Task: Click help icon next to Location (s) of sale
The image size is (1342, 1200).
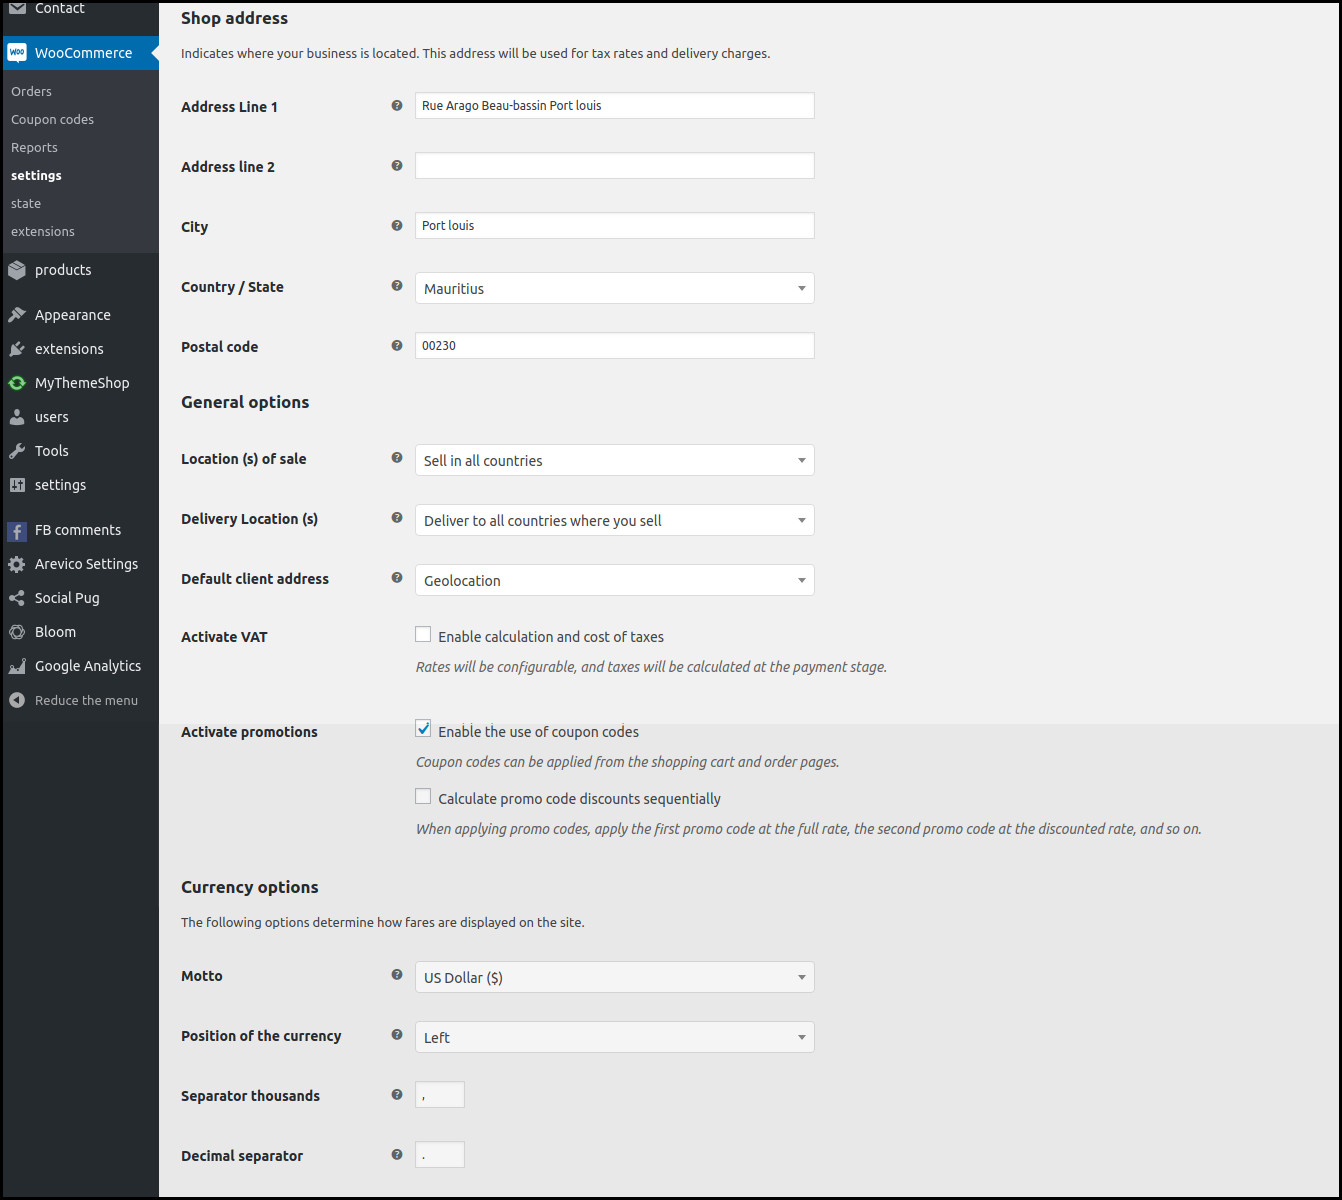Action: coord(397,457)
